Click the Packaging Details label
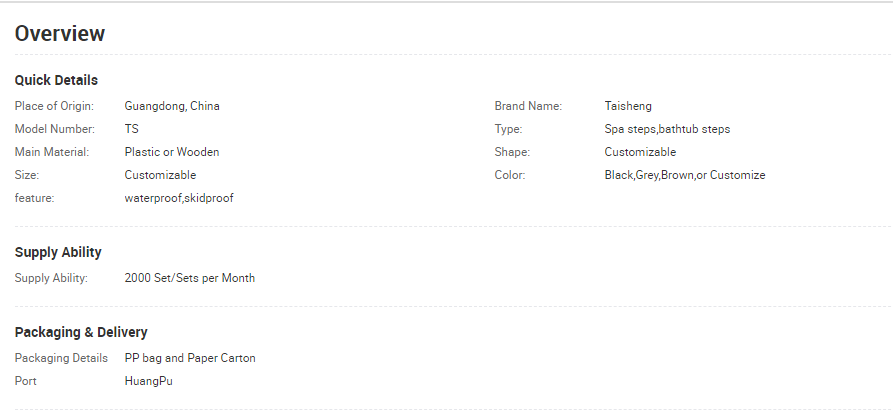This screenshot has width=893, height=414. coord(61,358)
